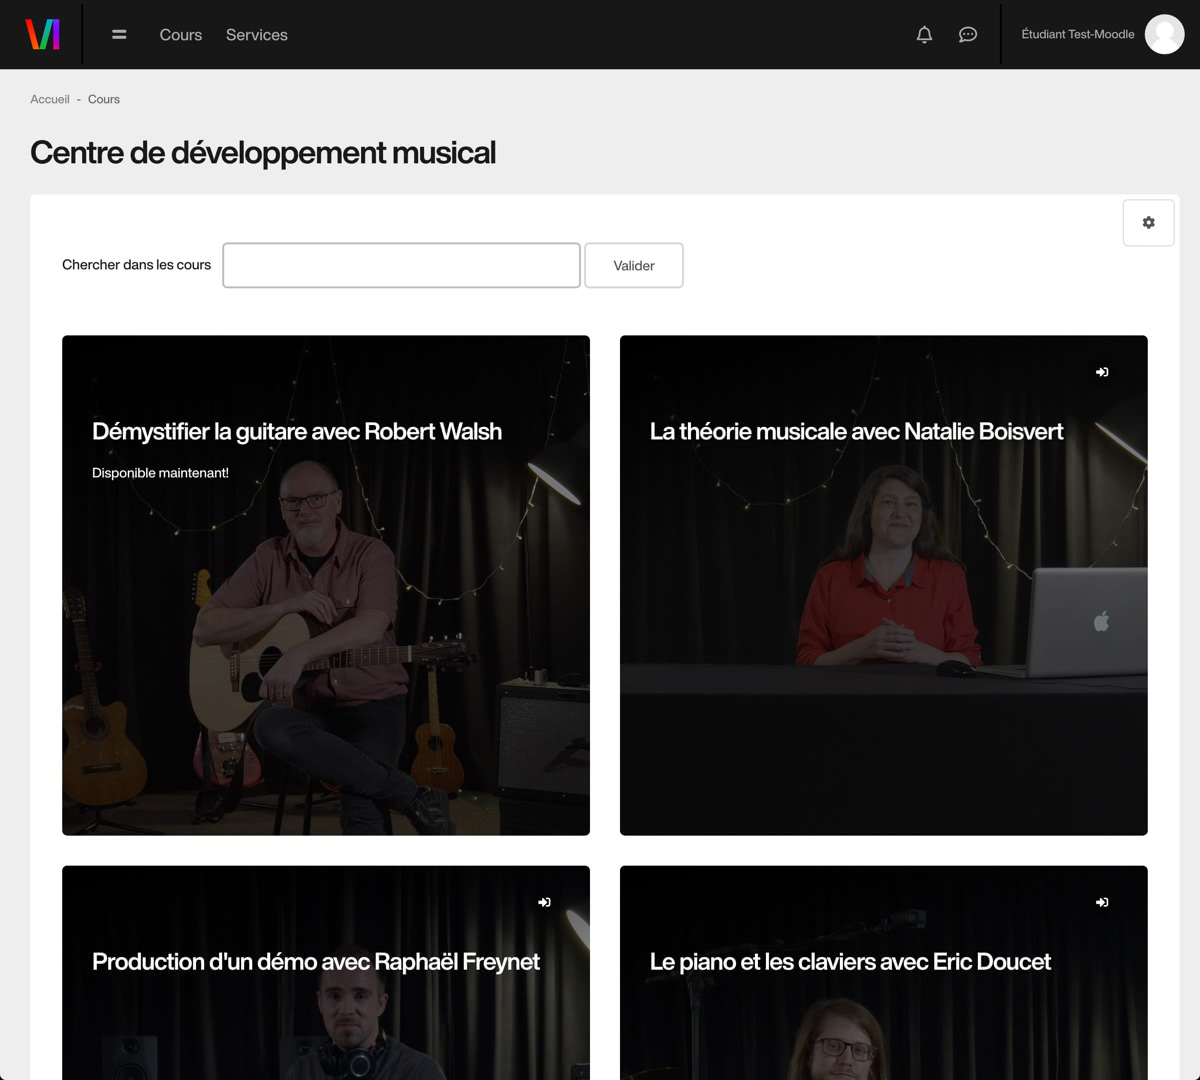Open the gear settings menu
The image size is (1200, 1080).
1148,222
